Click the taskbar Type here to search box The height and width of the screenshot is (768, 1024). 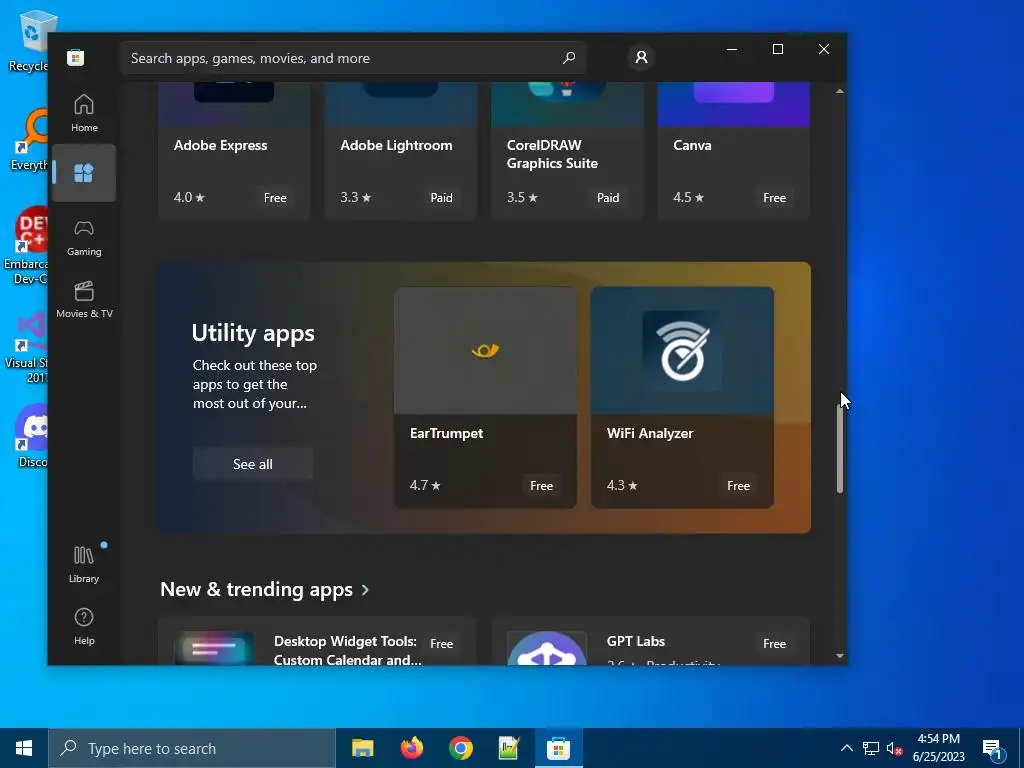(x=192, y=748)
